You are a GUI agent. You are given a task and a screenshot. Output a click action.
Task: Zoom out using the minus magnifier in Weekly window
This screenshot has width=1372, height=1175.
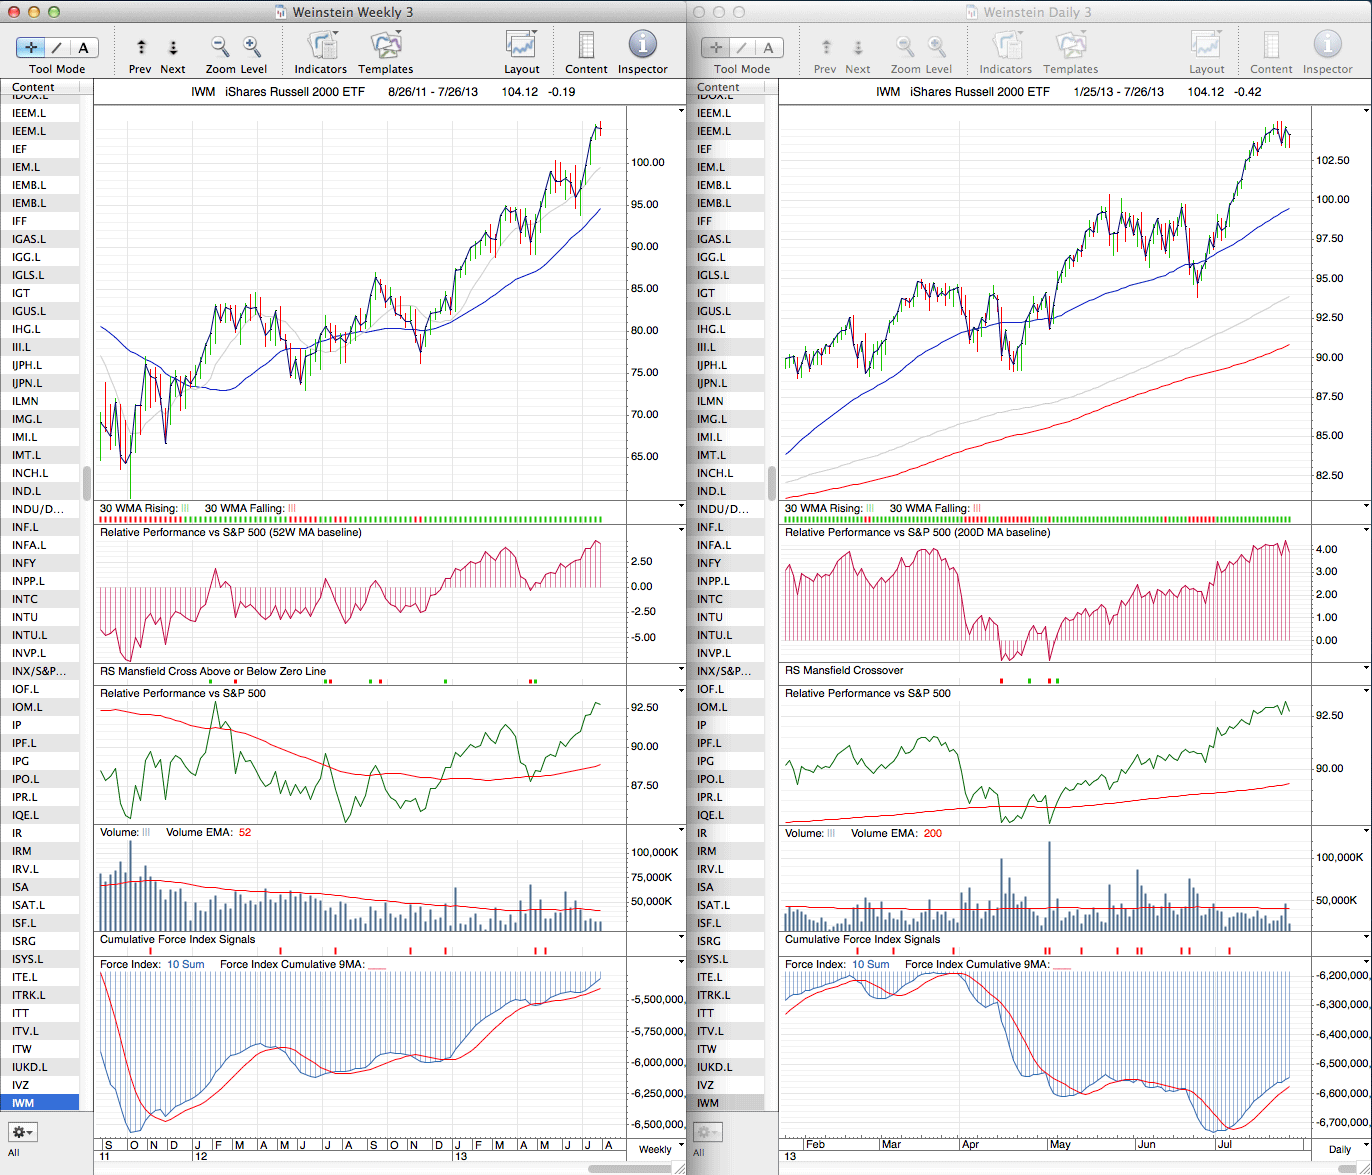(220, 46)
